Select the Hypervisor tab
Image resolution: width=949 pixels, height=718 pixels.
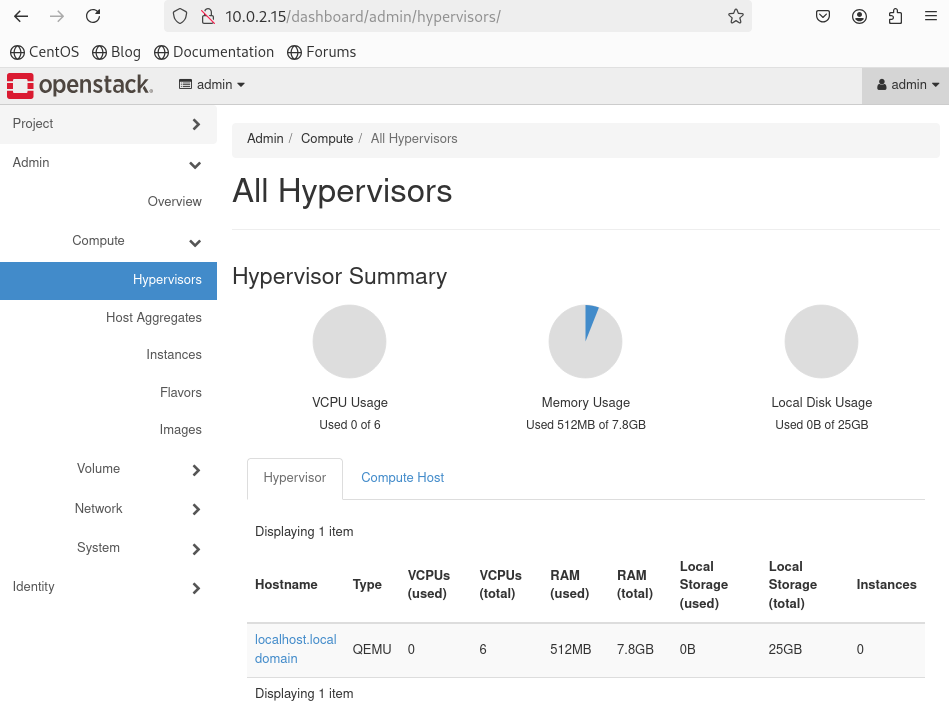point(295,478)
